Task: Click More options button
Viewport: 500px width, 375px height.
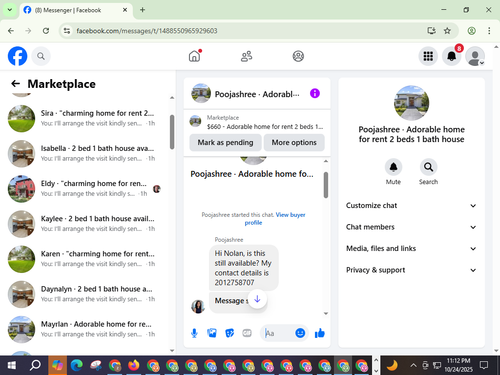Action: tap(294, 143)
